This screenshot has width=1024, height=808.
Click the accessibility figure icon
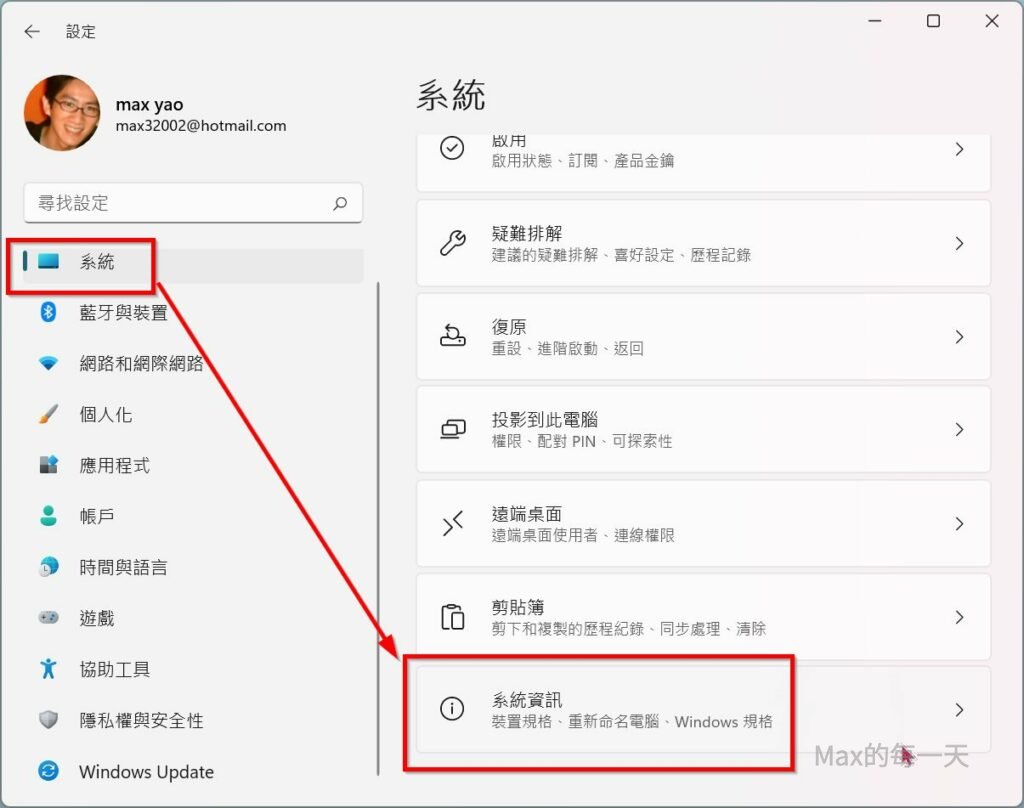tap(48, 669)
